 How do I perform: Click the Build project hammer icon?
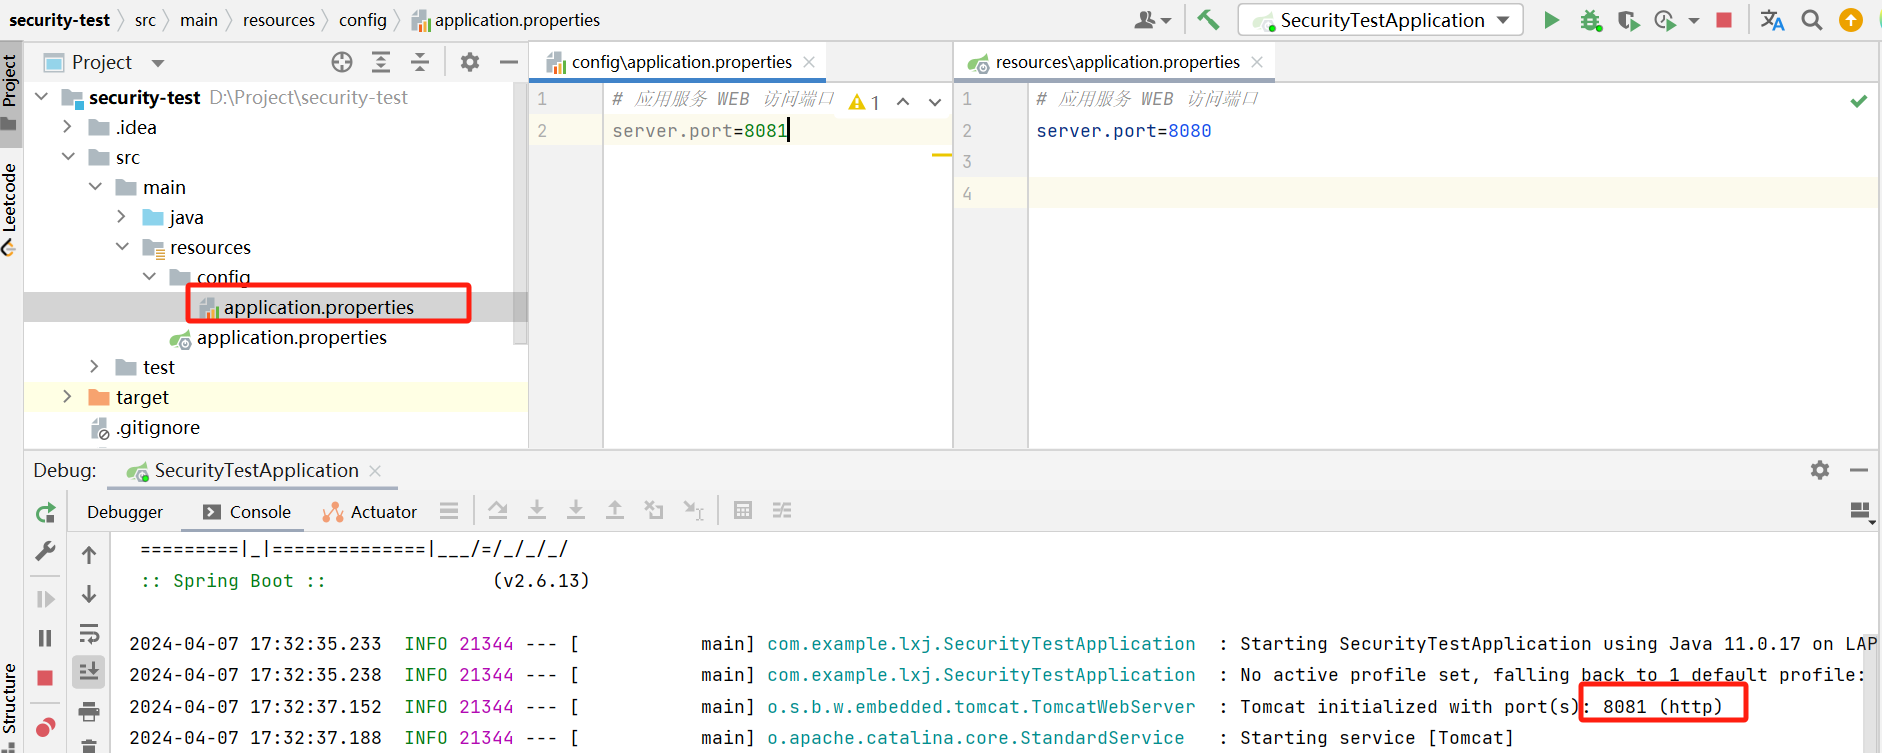1208,20
